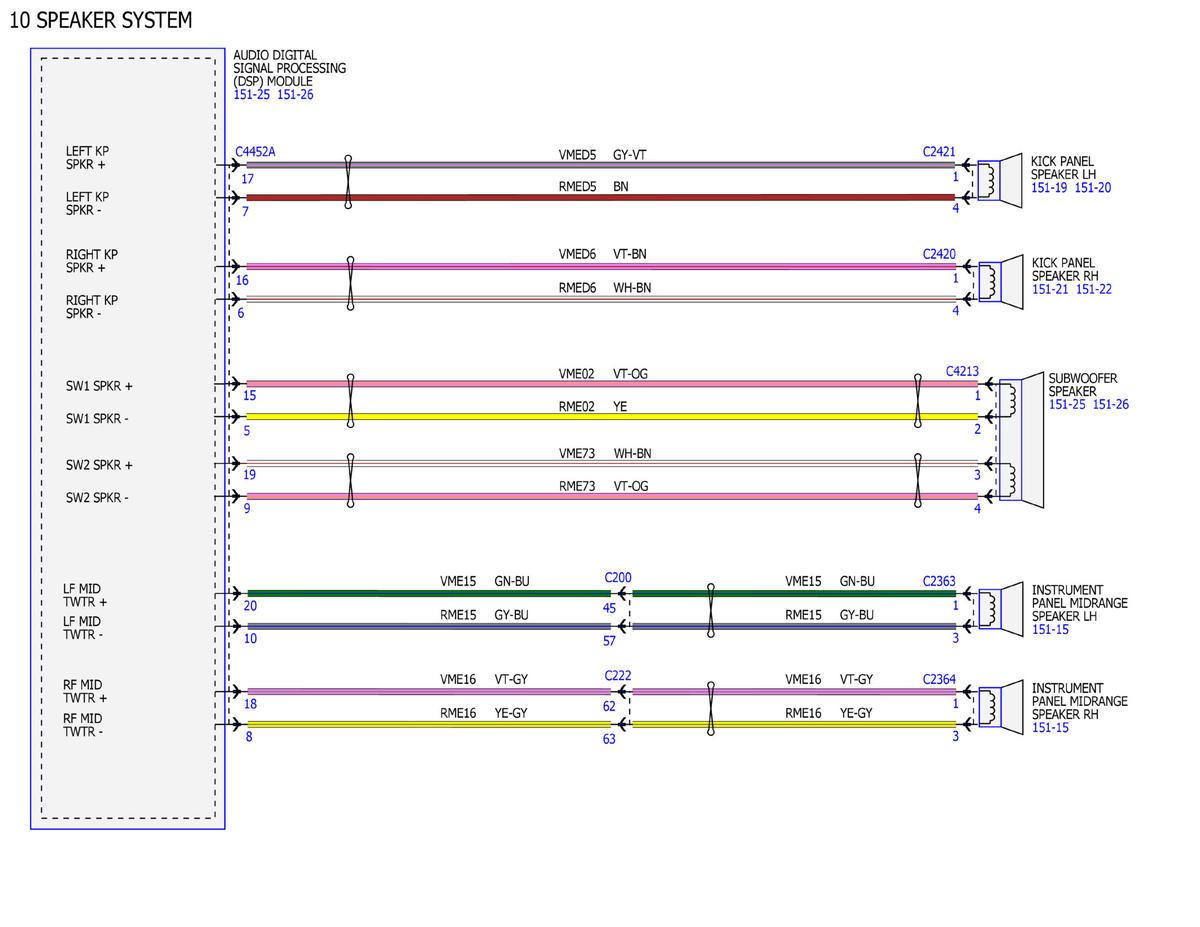
Task: Open connector C2420 link
Action: [939, 254]
